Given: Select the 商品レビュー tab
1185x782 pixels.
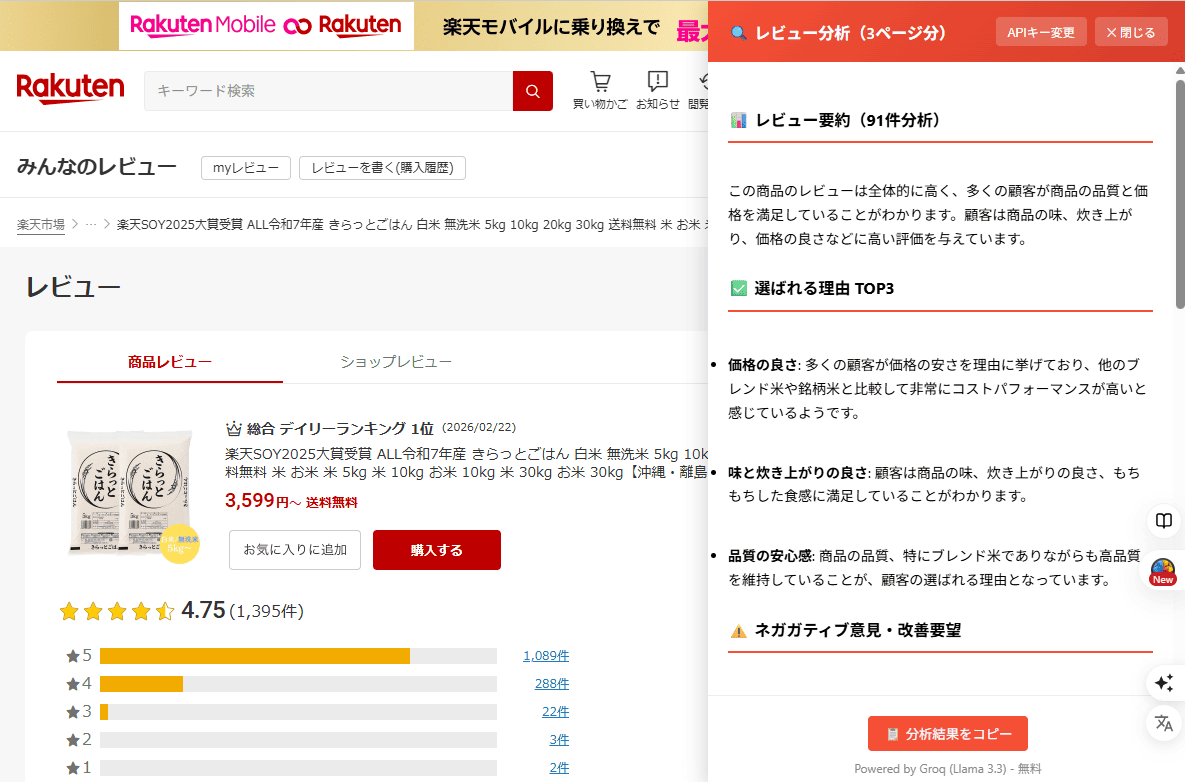Looking at the screenshot, I should tap(170, 361).
